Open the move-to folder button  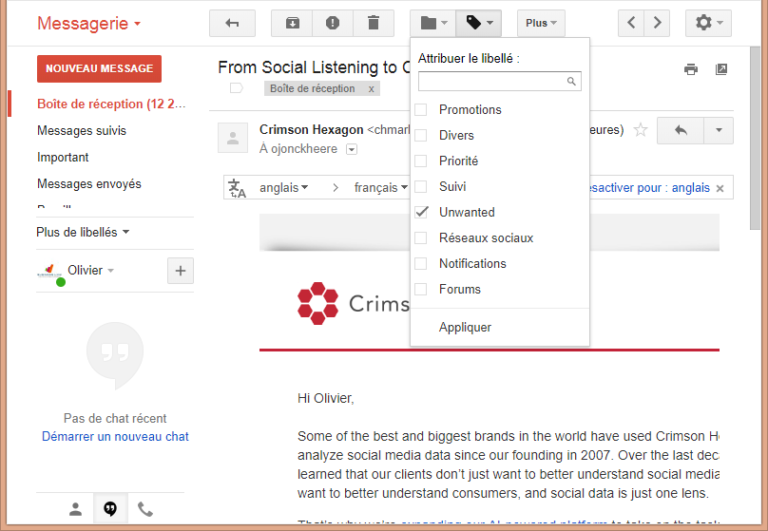(433, 23)
